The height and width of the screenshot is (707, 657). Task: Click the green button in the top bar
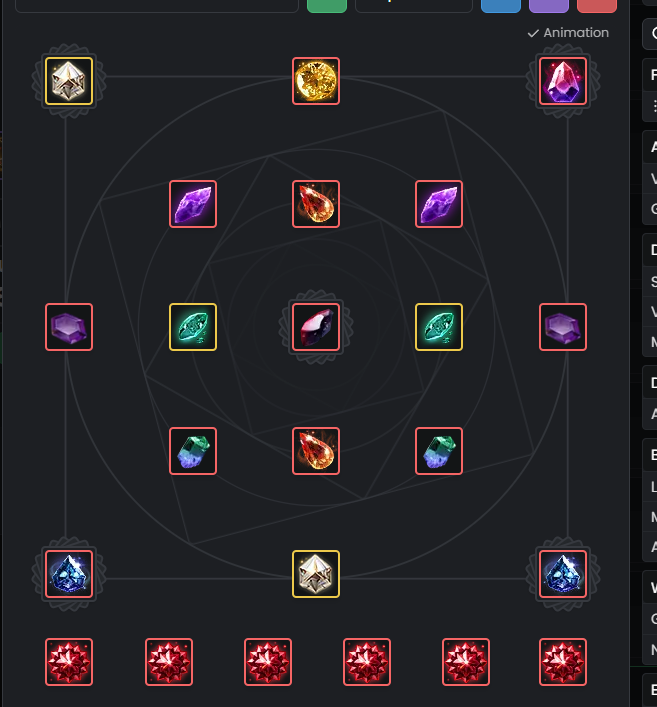327,6
